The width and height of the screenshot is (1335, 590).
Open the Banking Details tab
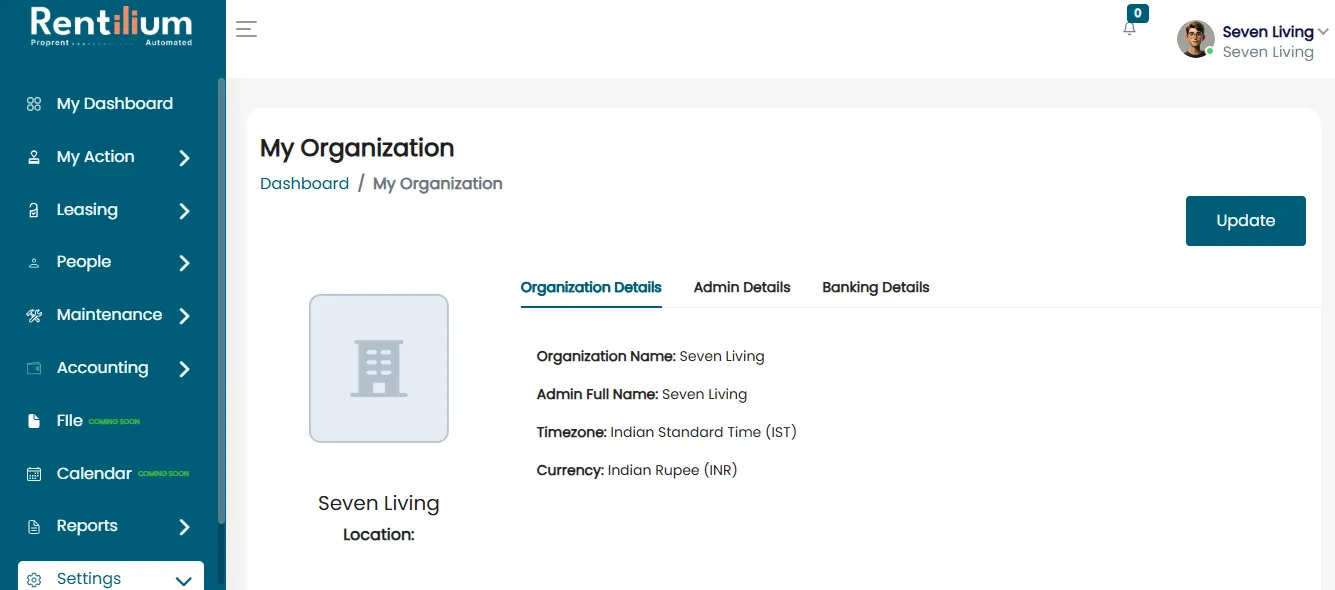pos(876,287)
